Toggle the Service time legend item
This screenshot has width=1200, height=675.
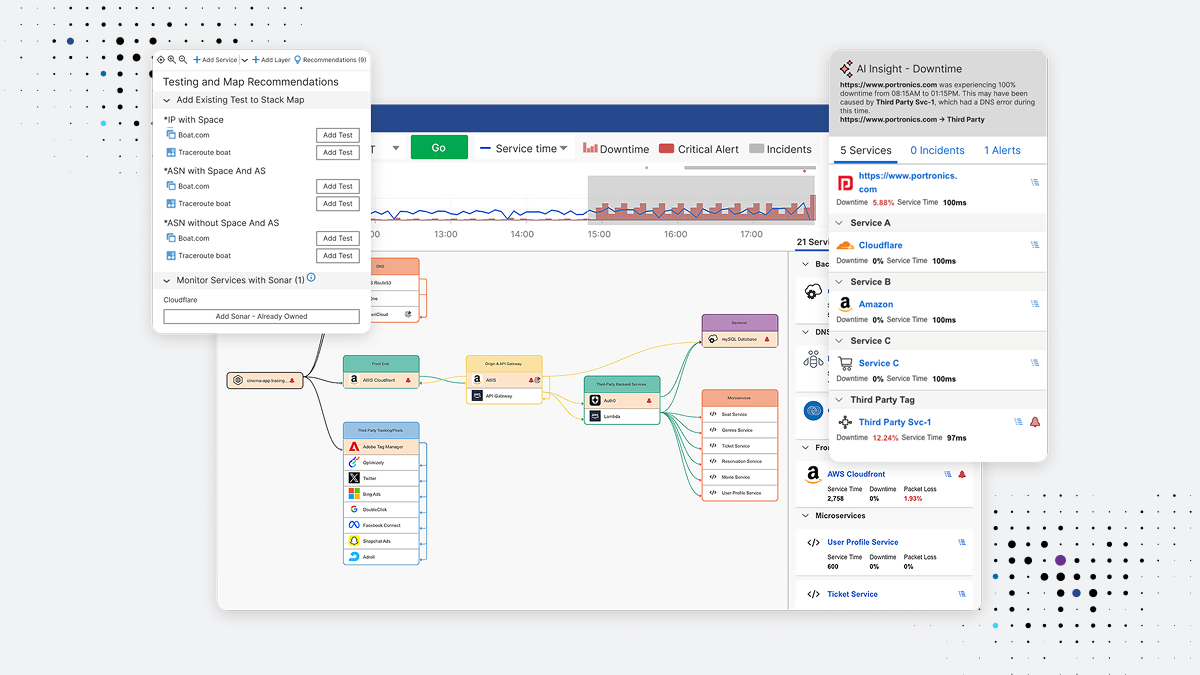(524, 149)
